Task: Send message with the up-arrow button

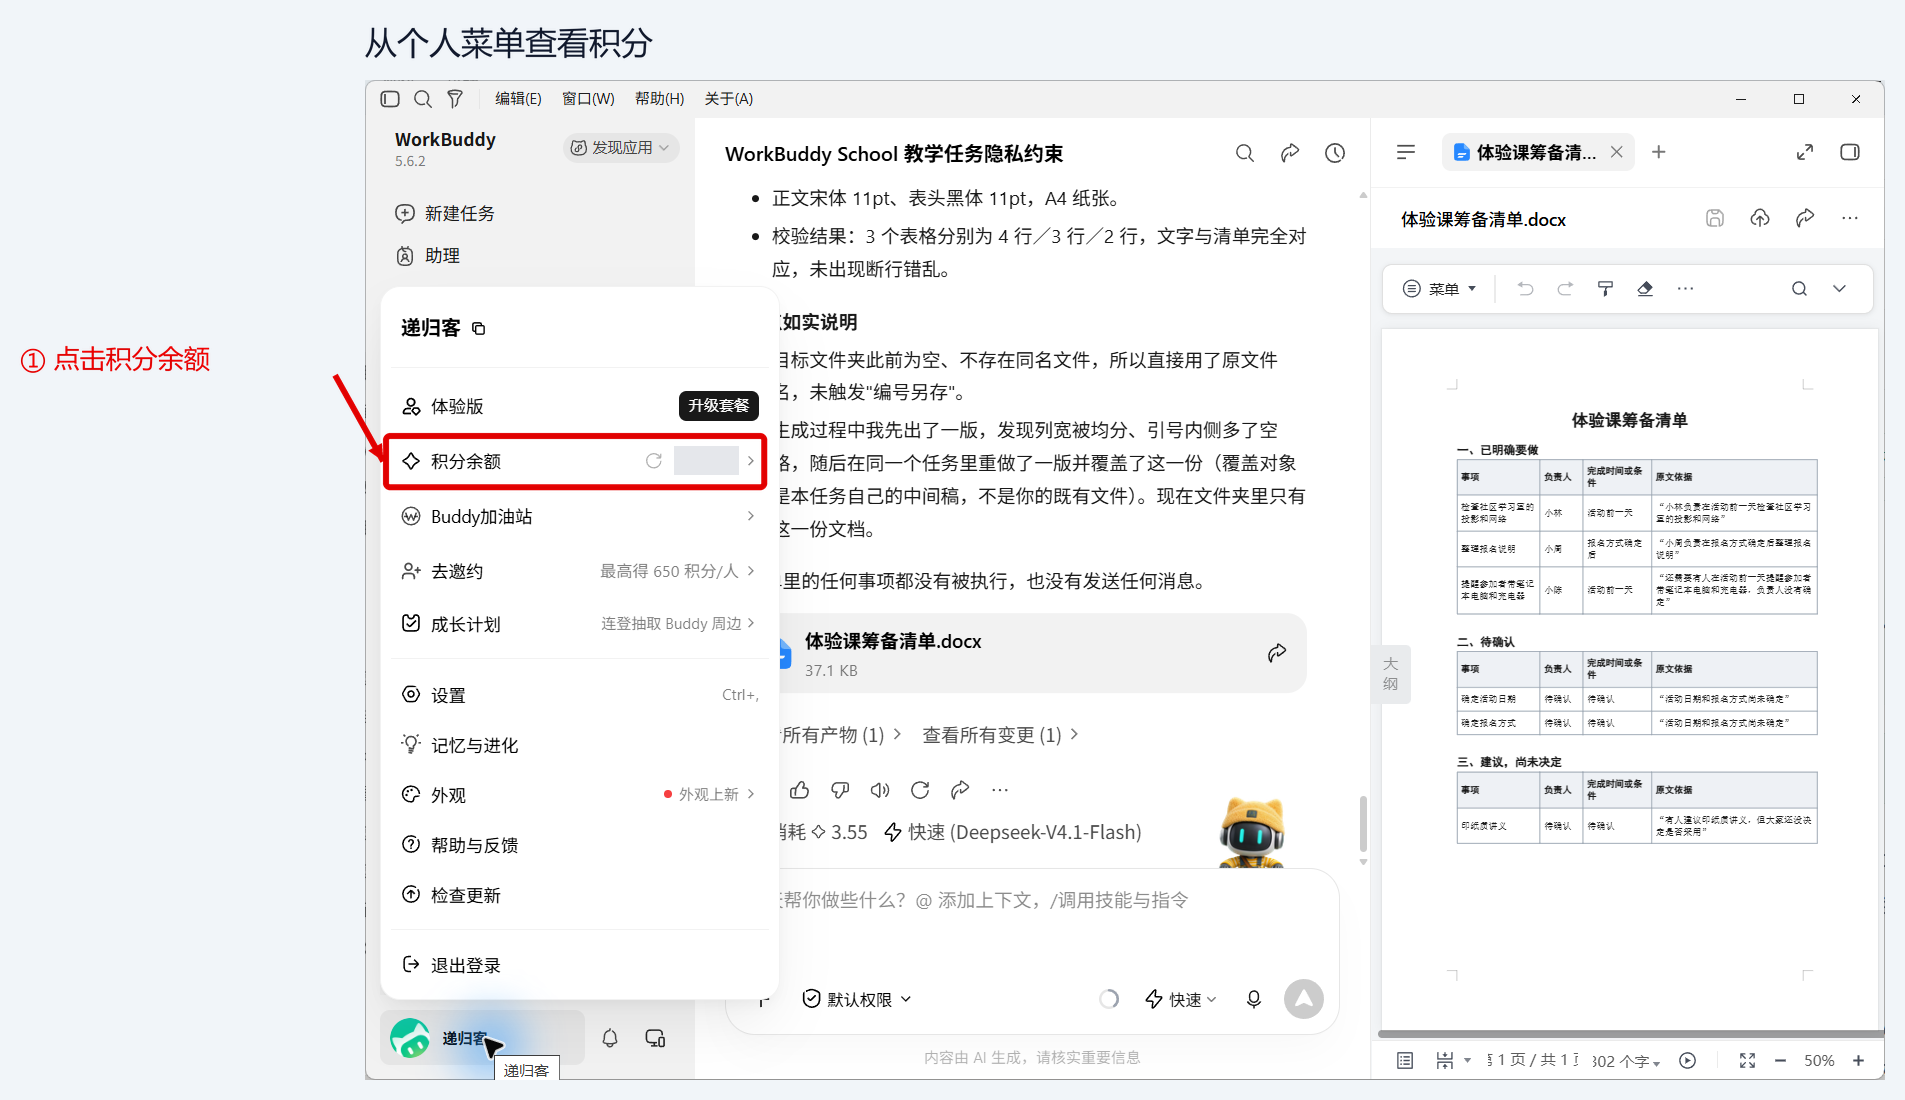Action: click(1304, 998)
